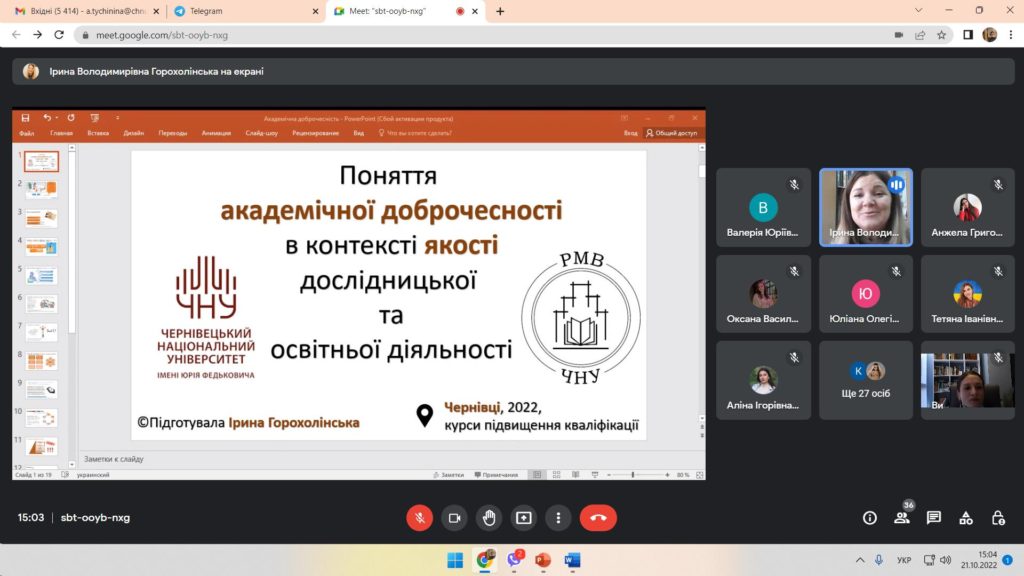Open chat with everyone
This screenshot has width=1024, height=576.
[934, 518]
